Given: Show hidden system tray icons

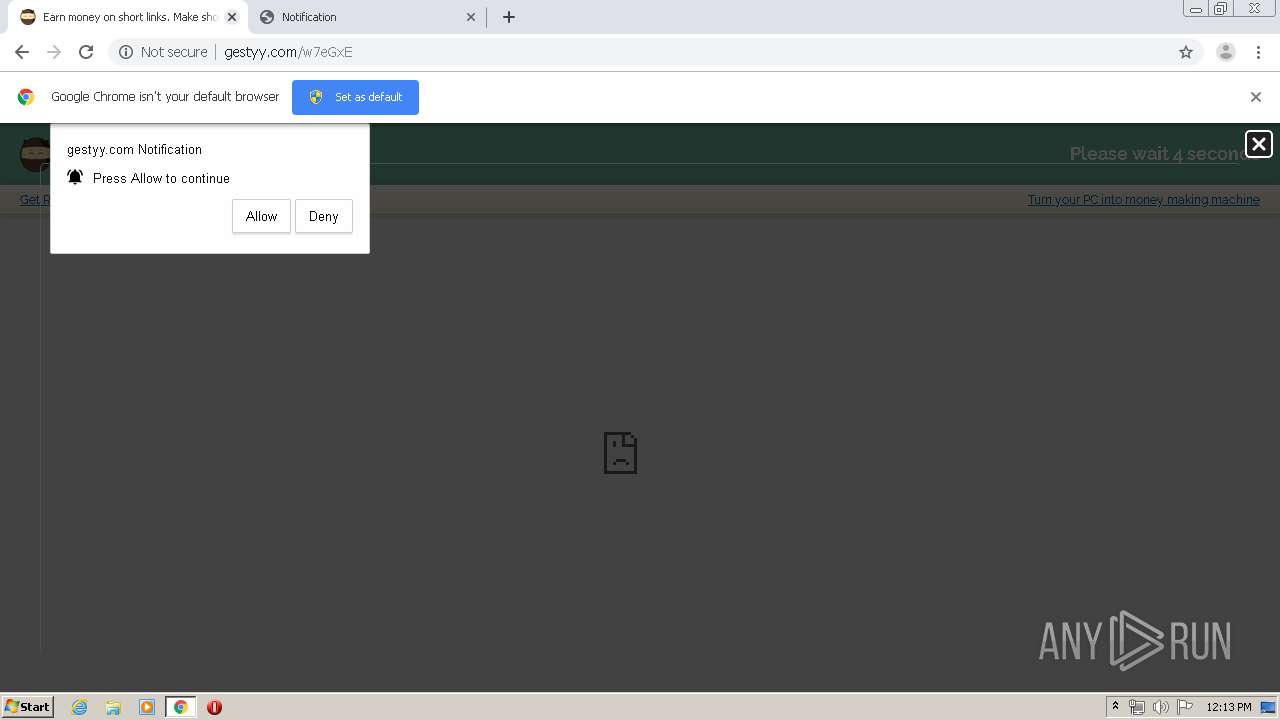Looking at the screenshot, I should pyautogui.click(x=1115, y=707).
